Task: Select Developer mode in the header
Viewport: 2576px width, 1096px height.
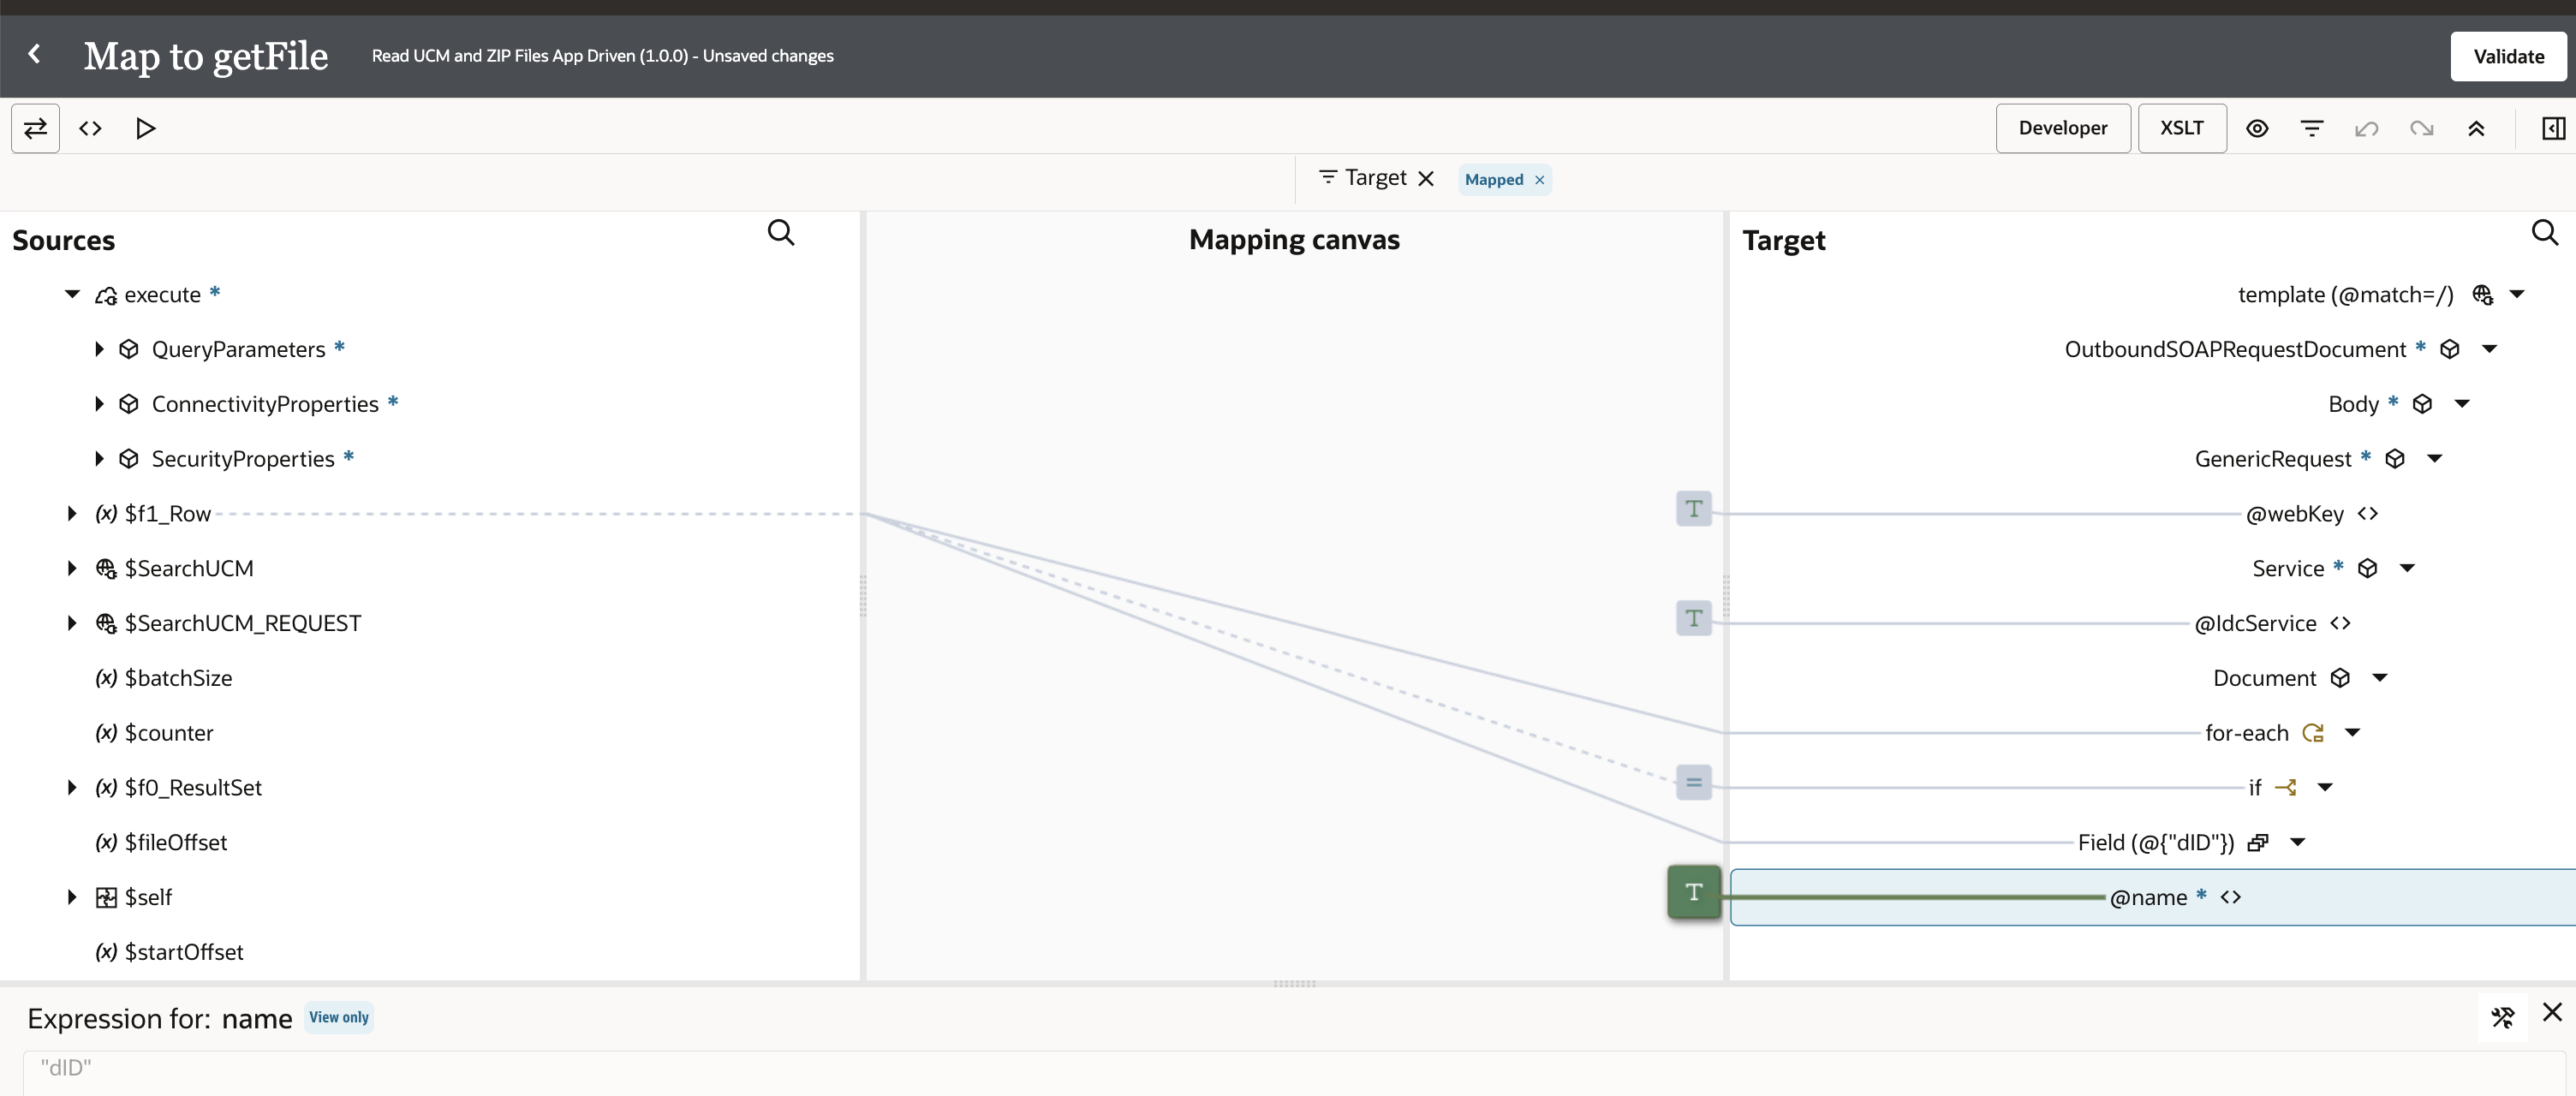Action: (x=2063, y=128)
